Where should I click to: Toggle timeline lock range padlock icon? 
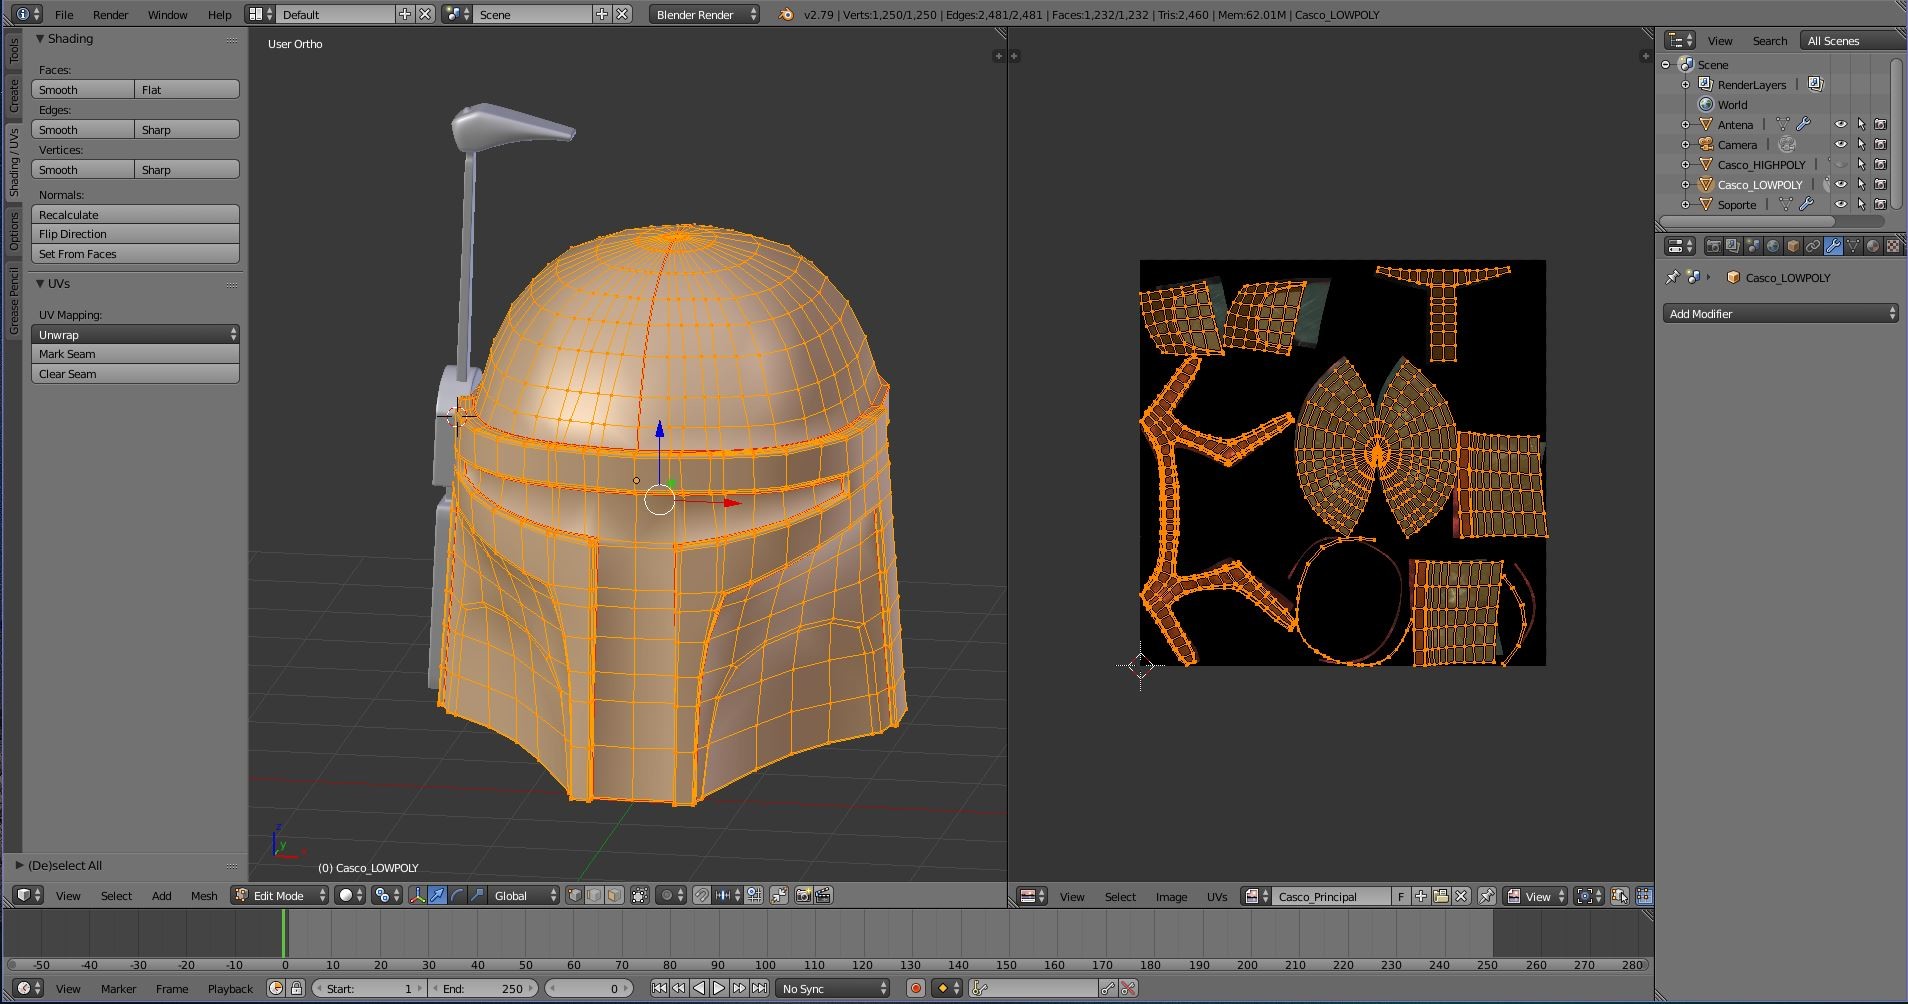coord(296,988)
